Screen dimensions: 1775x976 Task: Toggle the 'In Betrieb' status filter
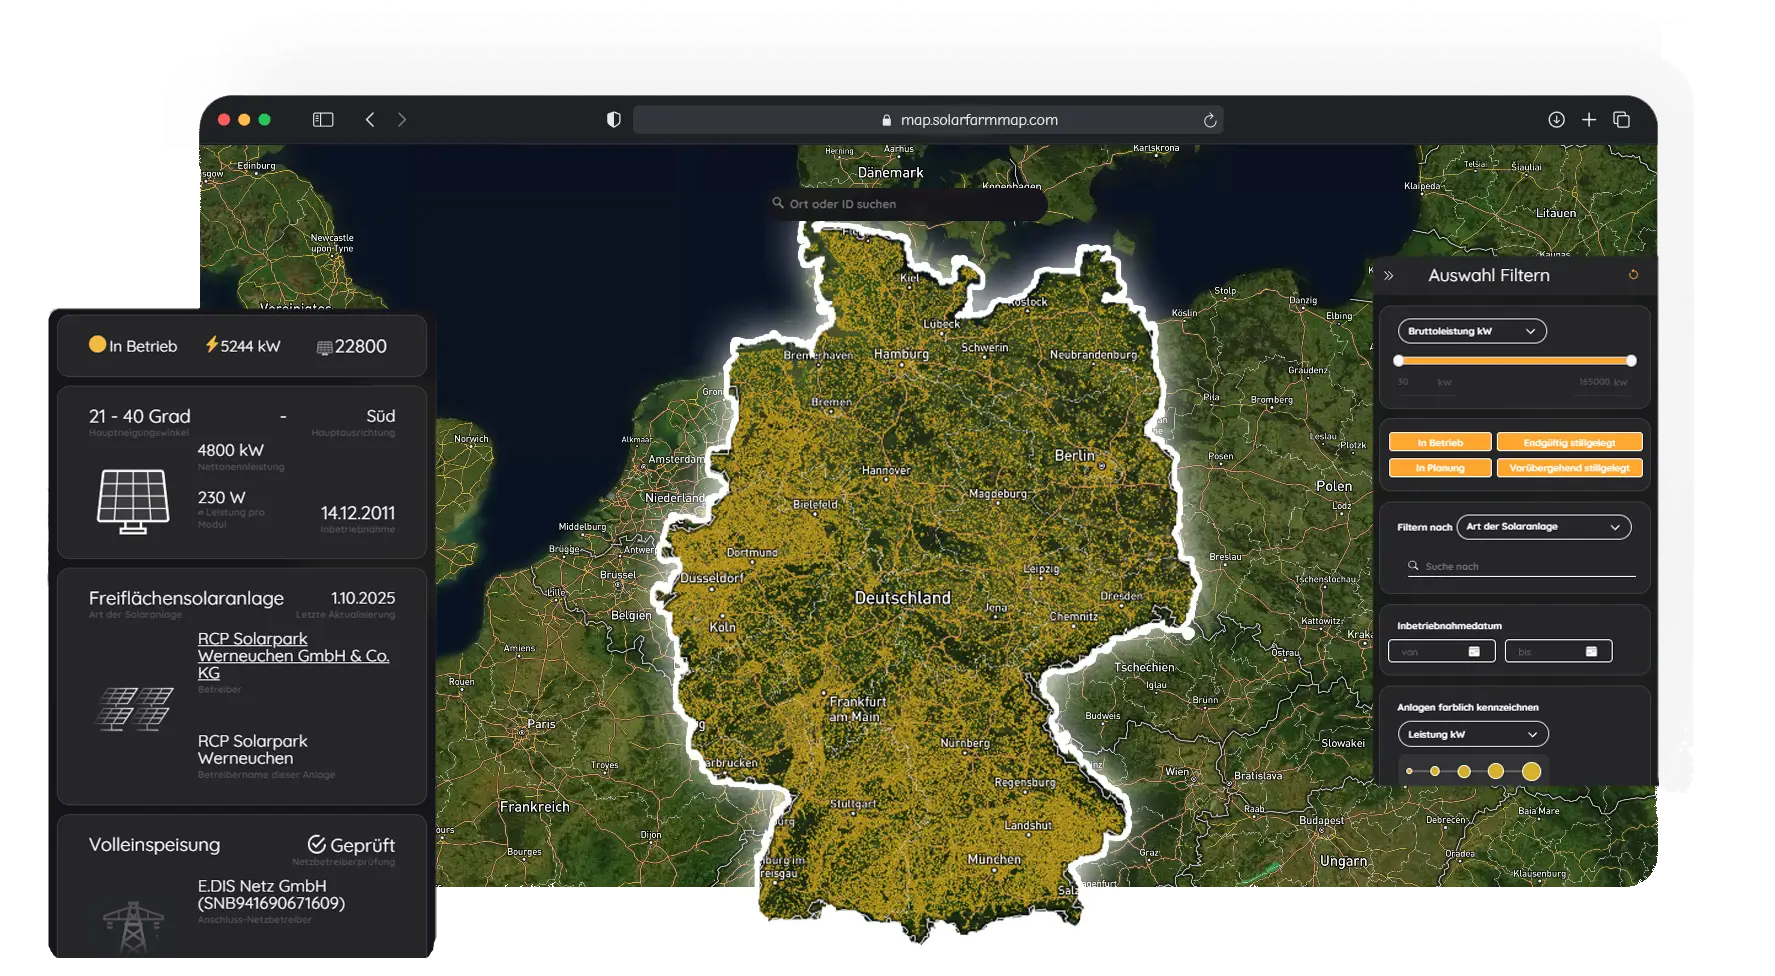pos(1439,441)
